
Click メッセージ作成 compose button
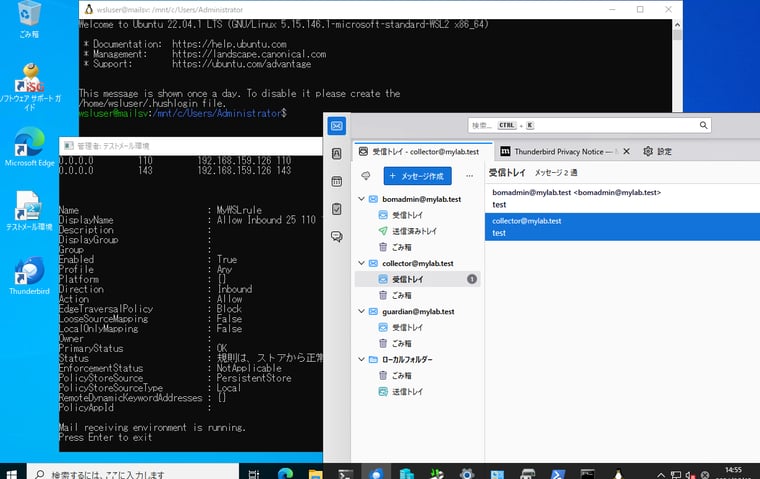[417, 176]
